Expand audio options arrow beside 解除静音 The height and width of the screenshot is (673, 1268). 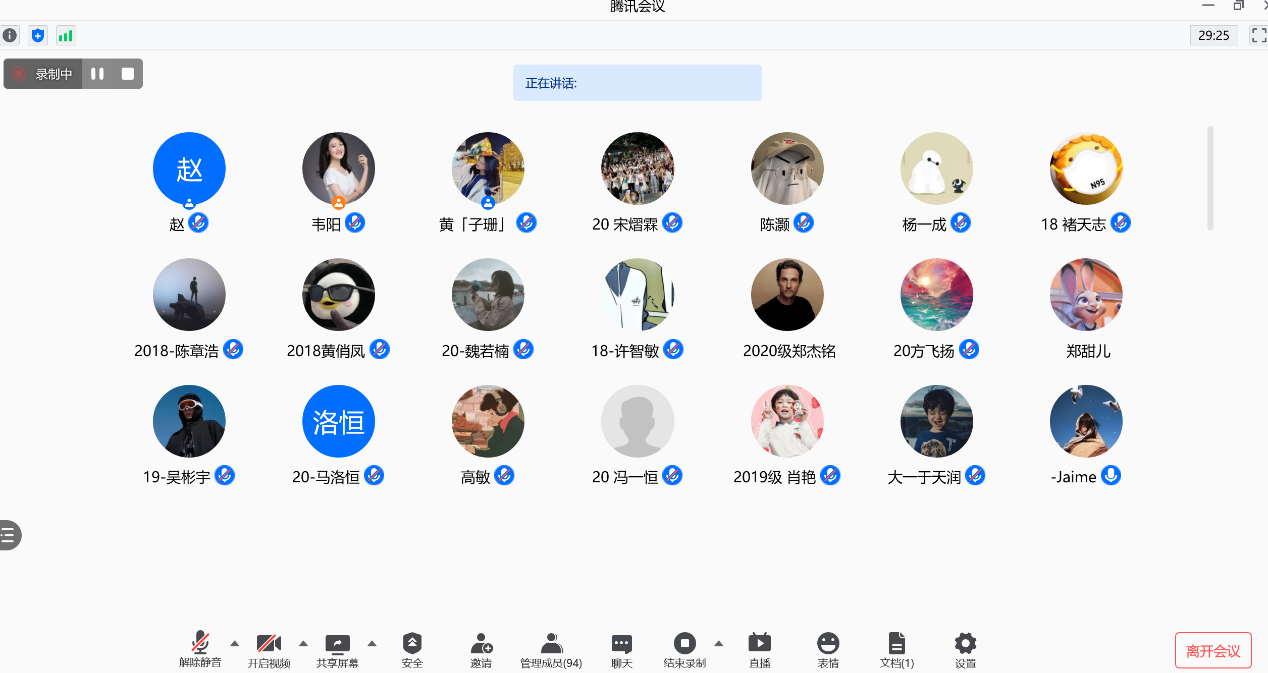pos(235,643)
